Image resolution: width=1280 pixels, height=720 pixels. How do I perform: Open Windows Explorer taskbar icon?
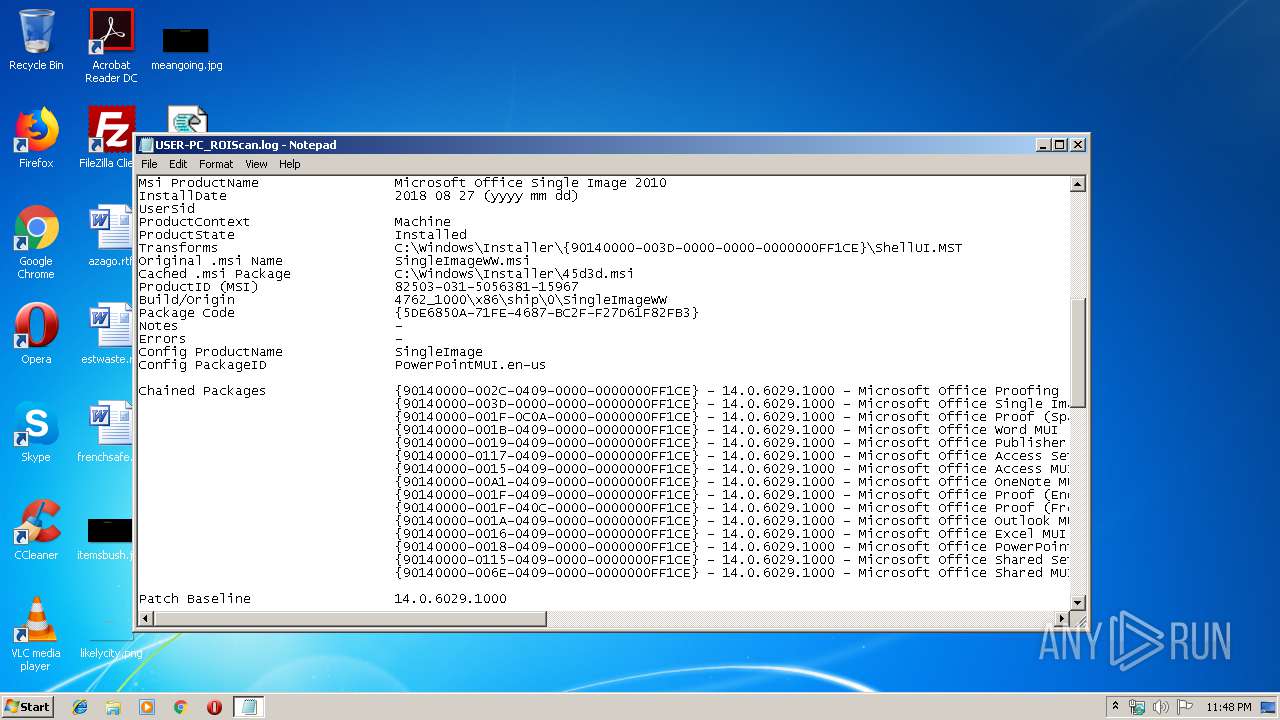click(x=113, y=707)
